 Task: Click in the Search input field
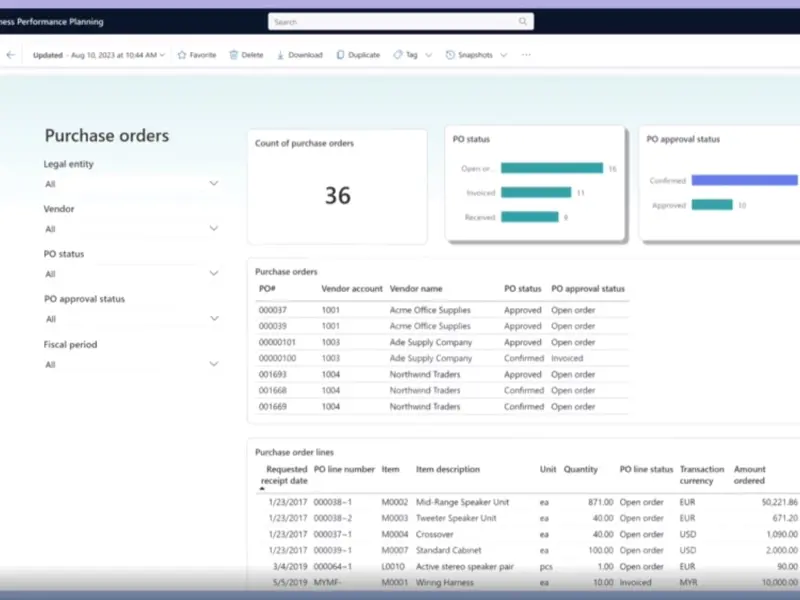[390, 21]
